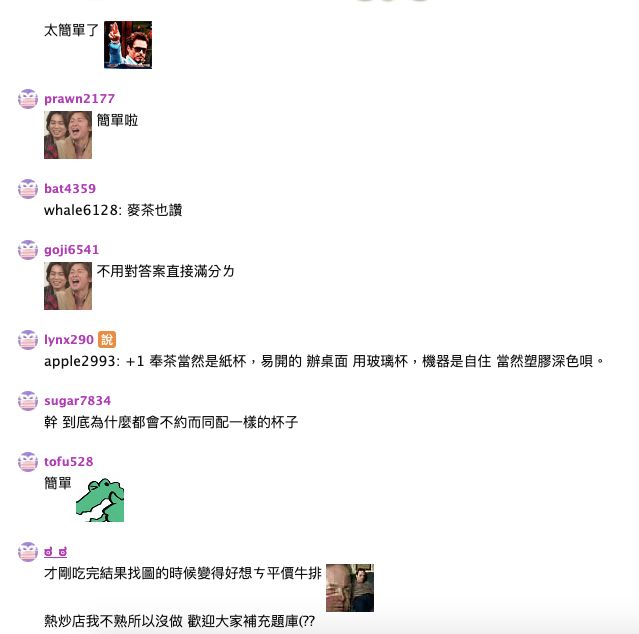639x634 pixels.
Task: Open goji6541's username link
Action: 71,250
